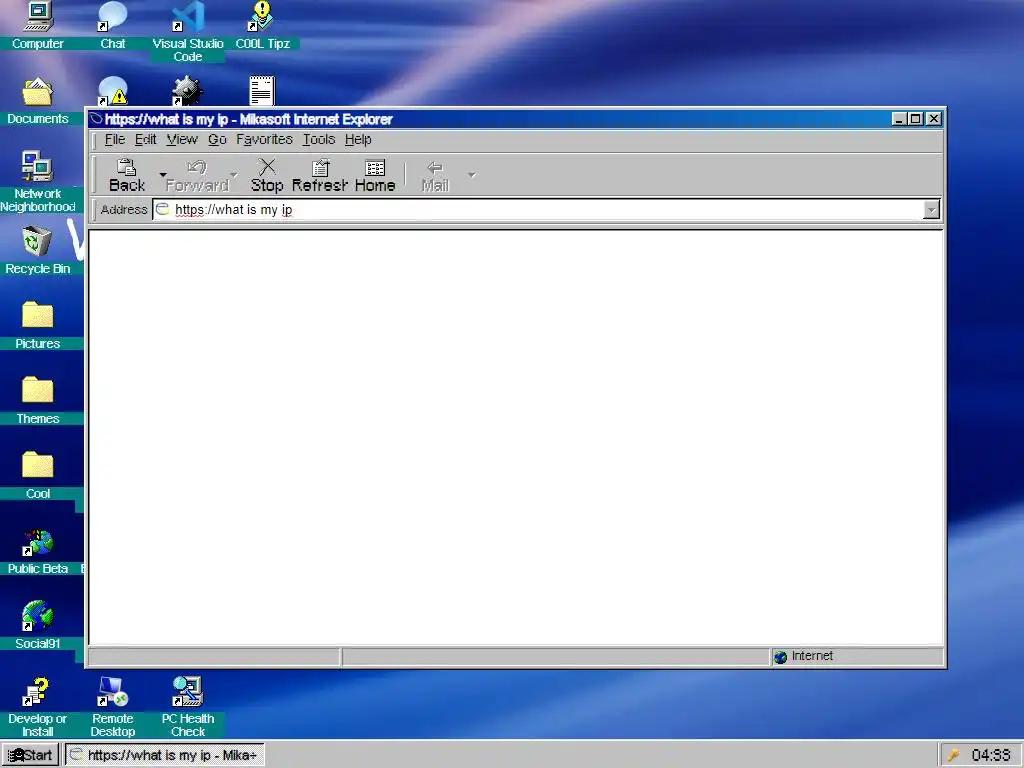Select the Social91 shortcut
The height and width of the screenshot is (768, 1024).
coord(38,626)
